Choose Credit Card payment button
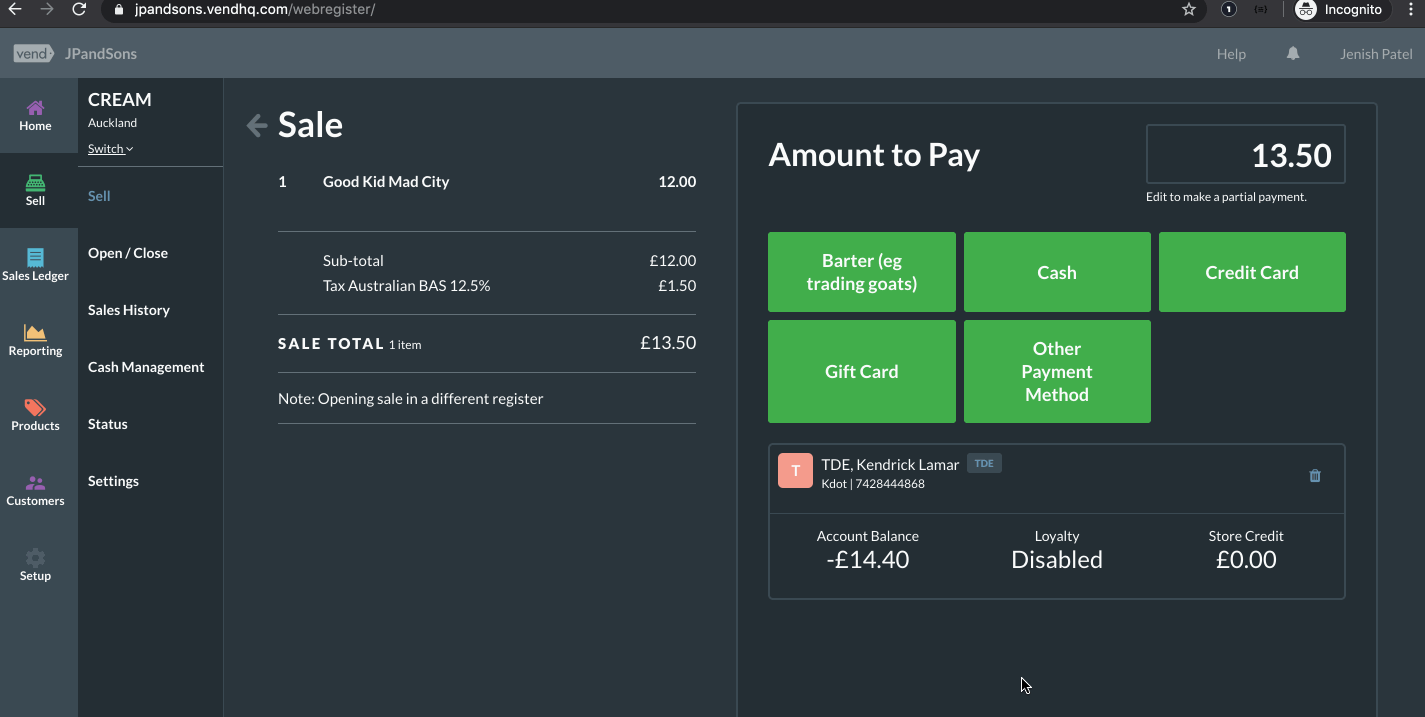This screenshot has width=1425, height=717. point(1252,272)
